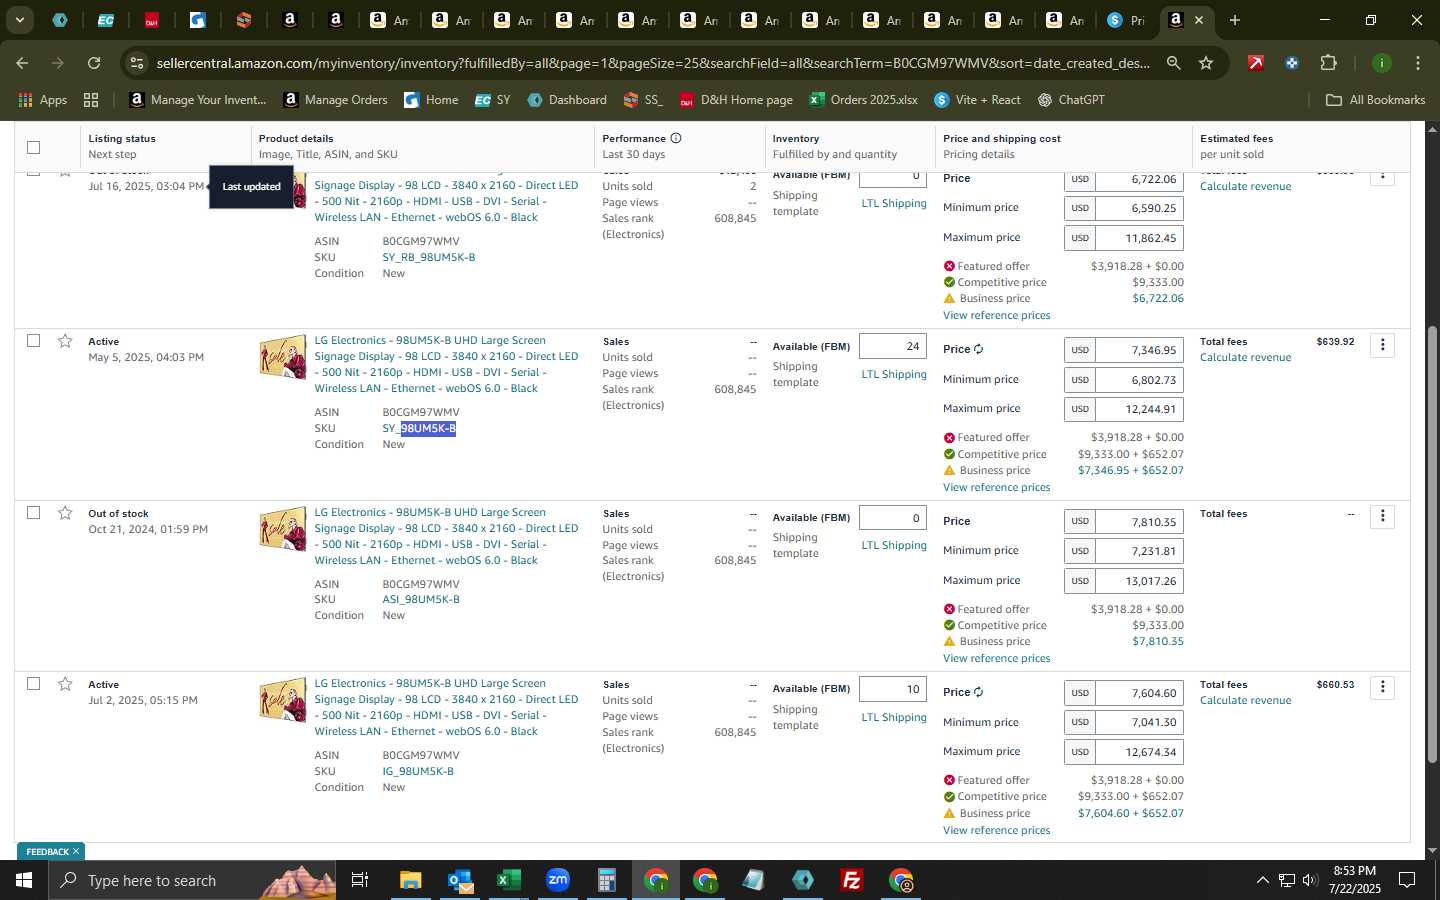Screen dimensions: 1440x900
Task: Open product title link of ASI_98UM5K-B listing
Action: [446, 536]
